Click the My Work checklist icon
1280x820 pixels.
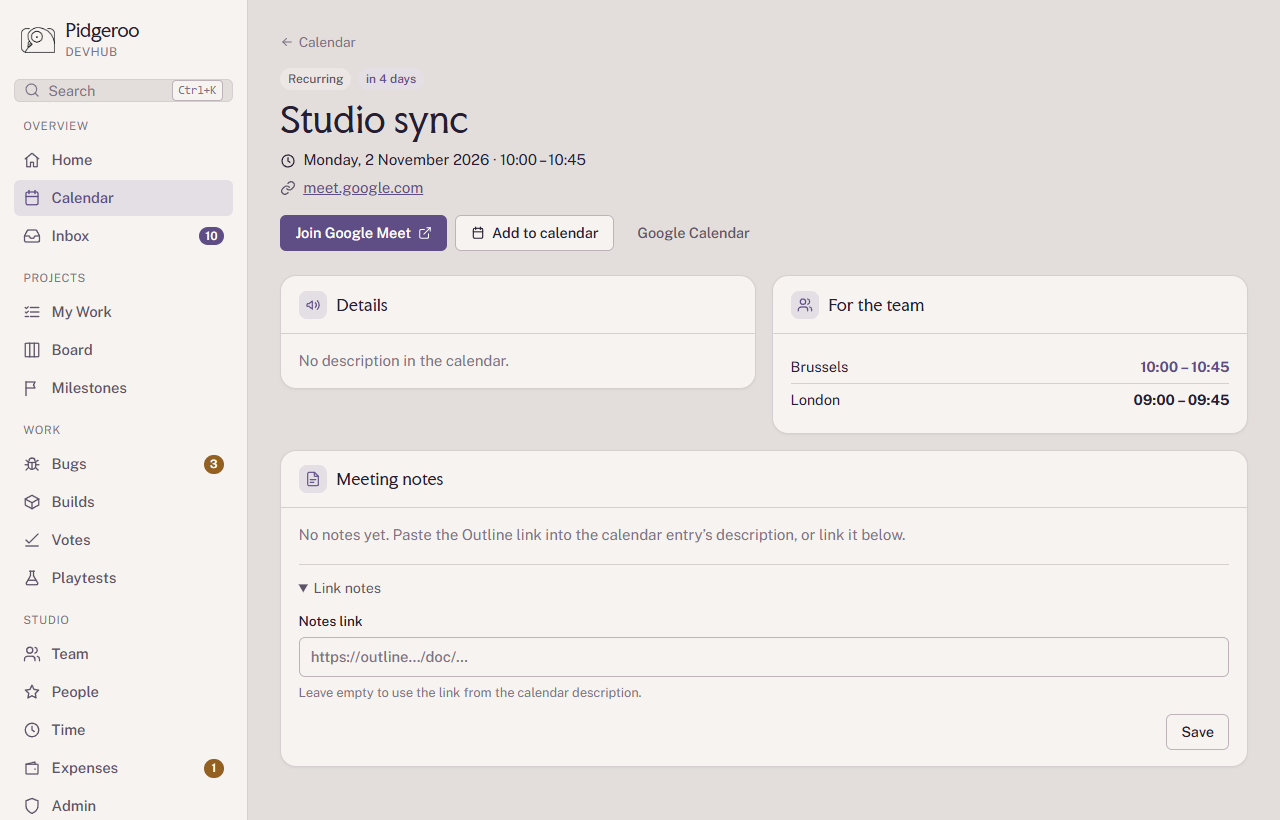point(32,312)
